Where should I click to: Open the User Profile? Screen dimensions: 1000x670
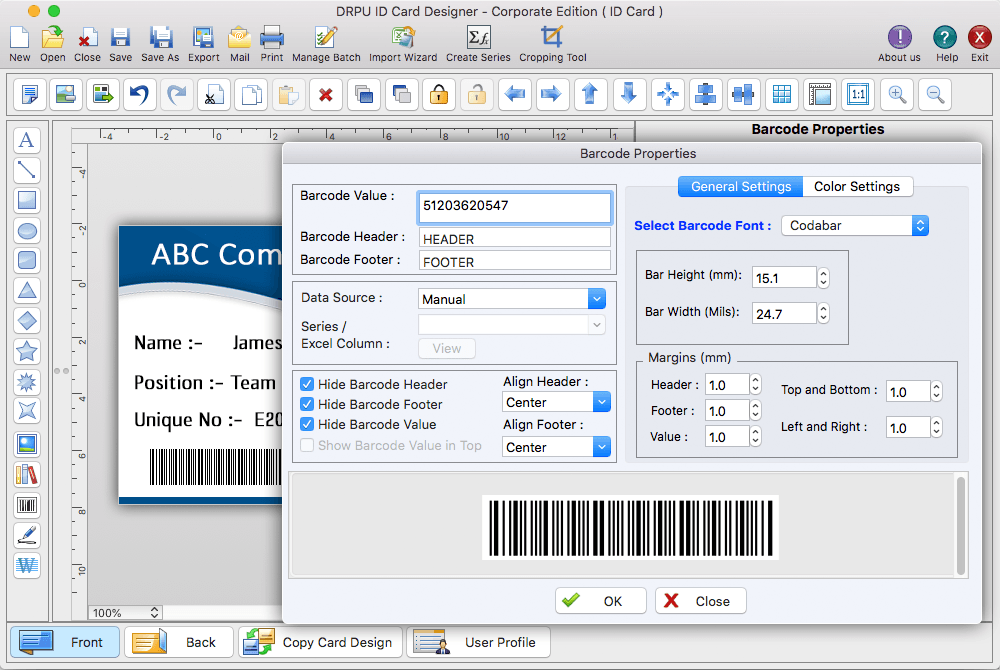(478, 642)
